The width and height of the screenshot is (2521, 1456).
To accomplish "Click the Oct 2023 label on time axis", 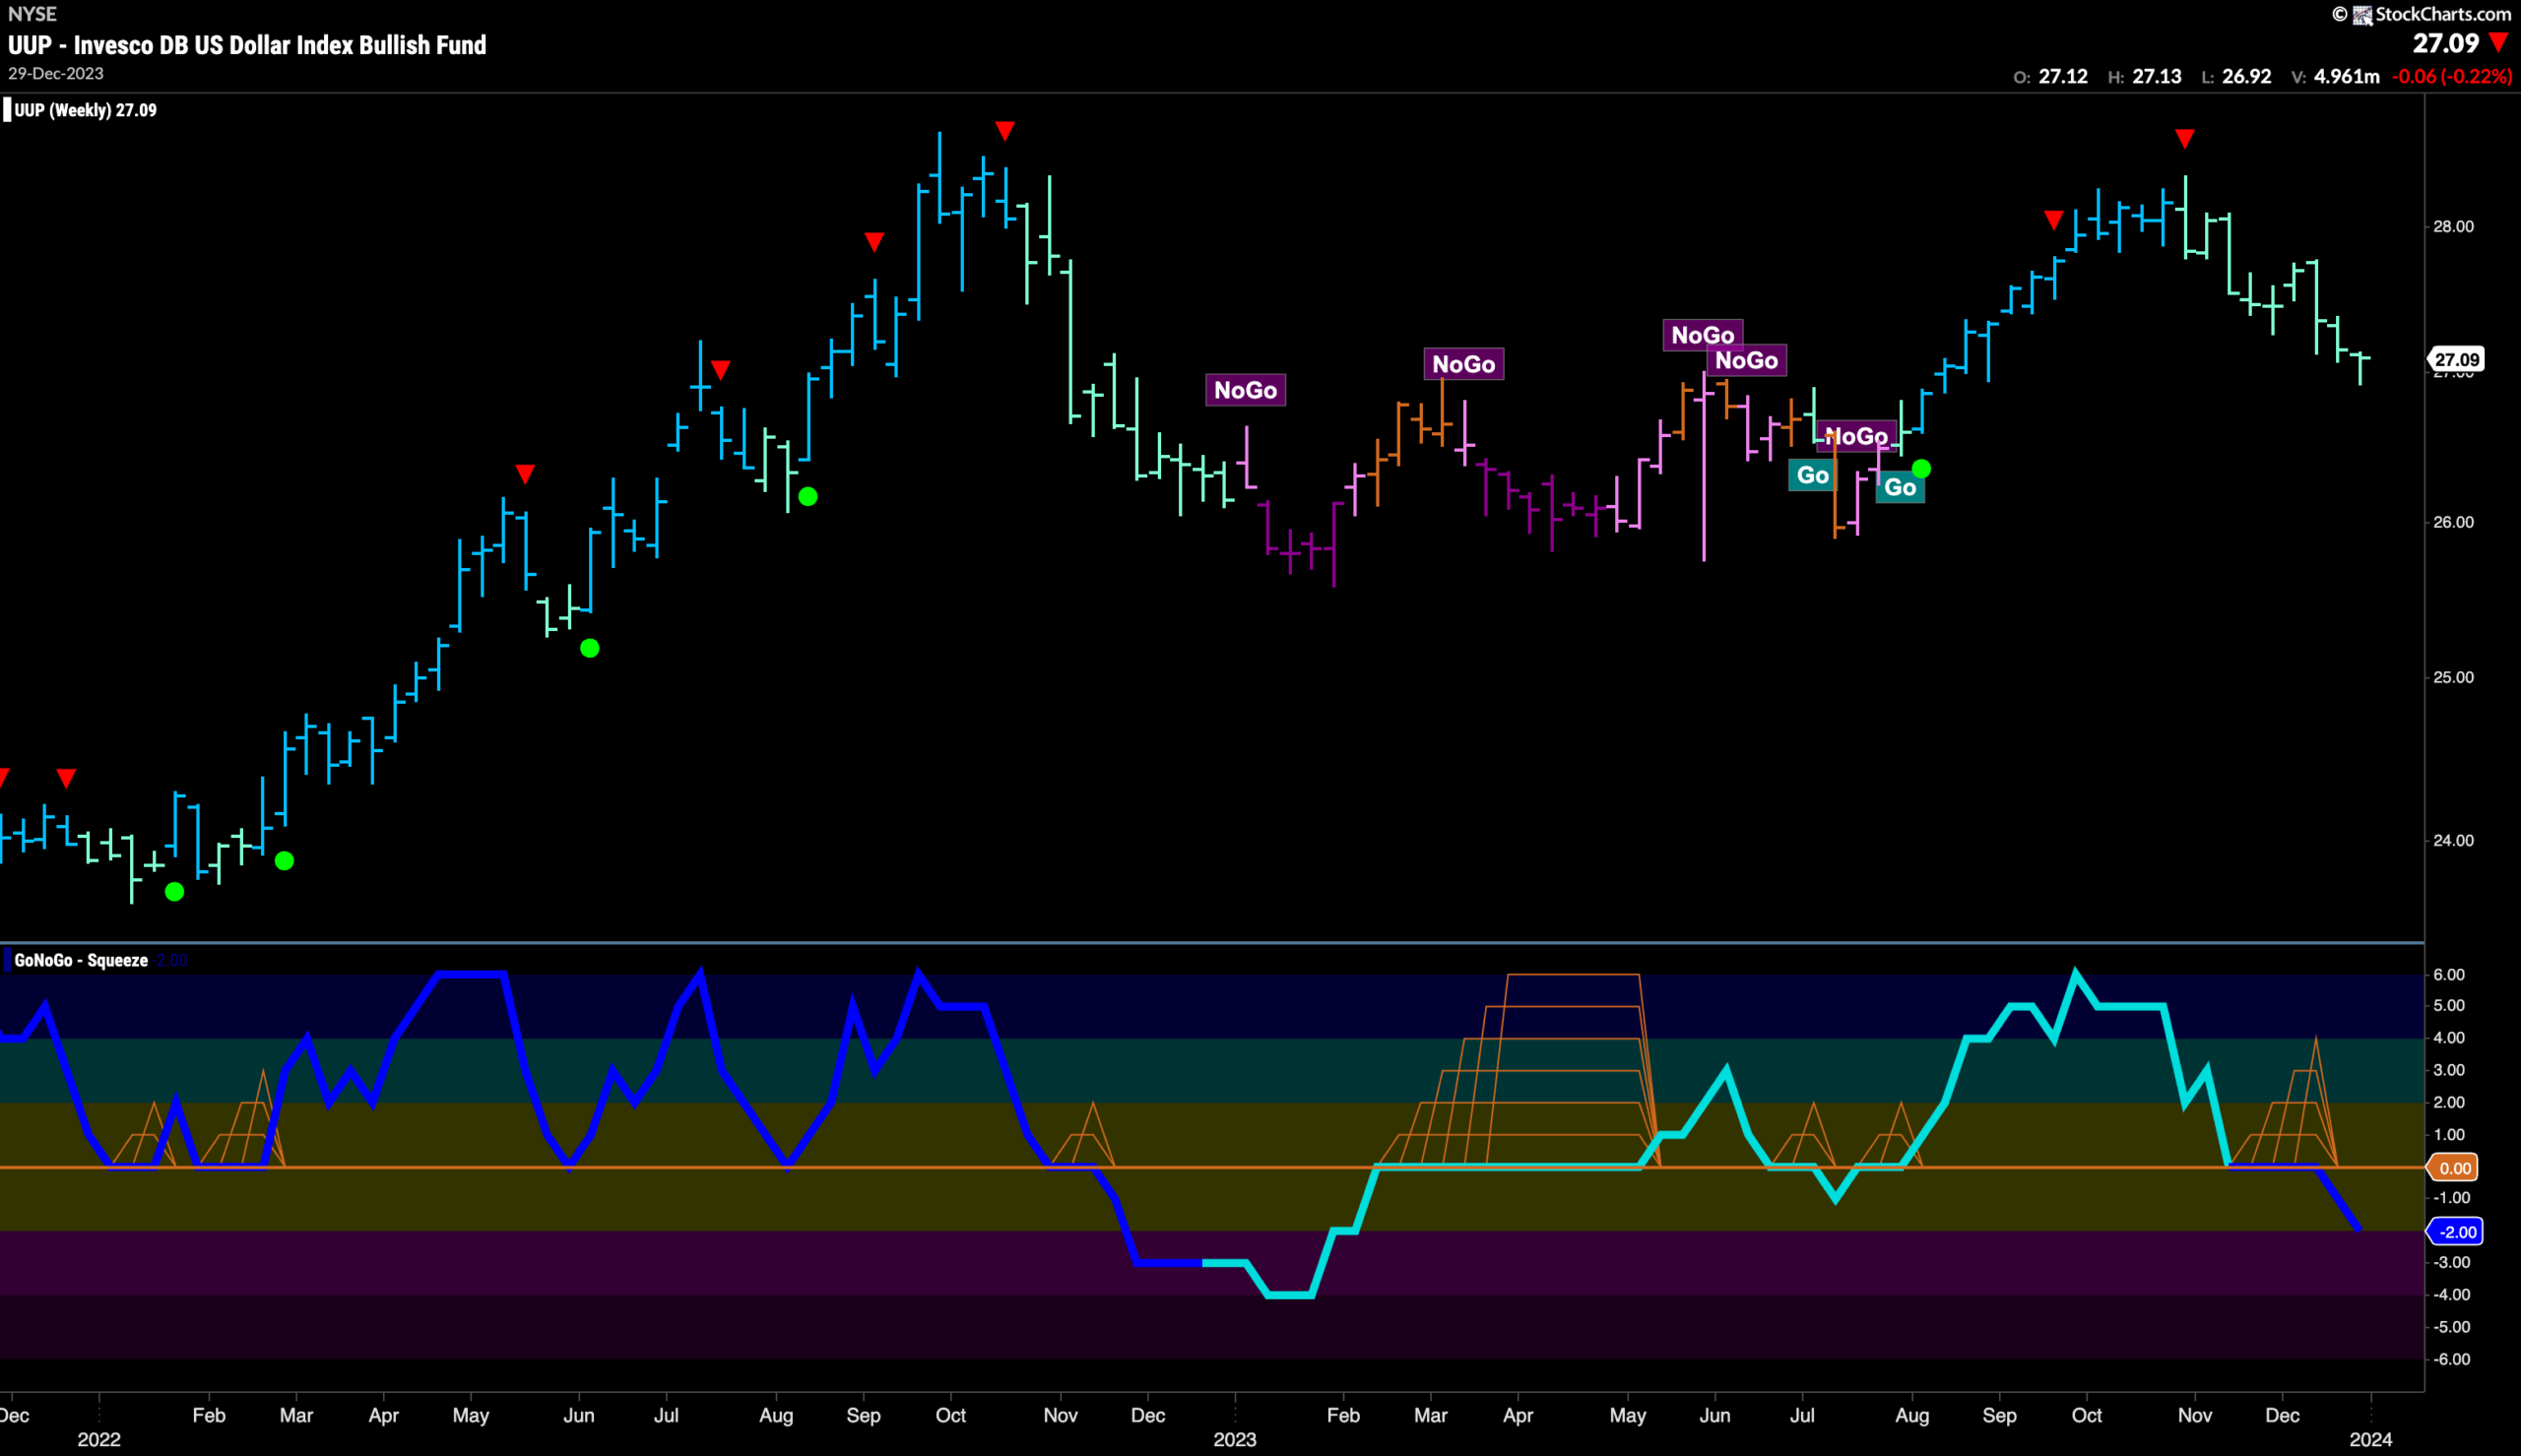I will (x=2087, y=1415).
